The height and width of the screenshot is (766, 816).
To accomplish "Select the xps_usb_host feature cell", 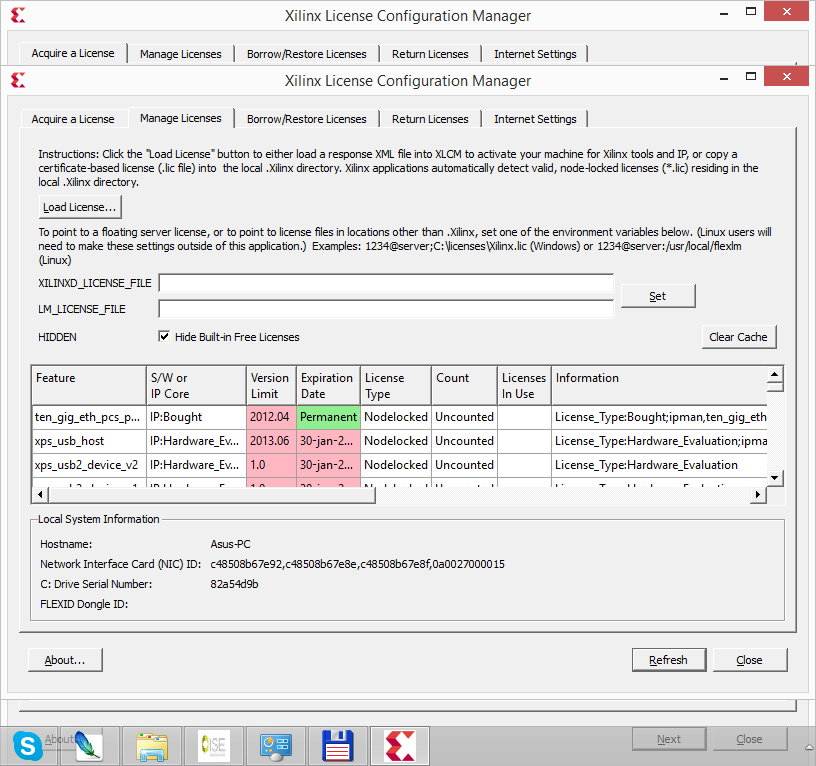I will click(89, 441).
